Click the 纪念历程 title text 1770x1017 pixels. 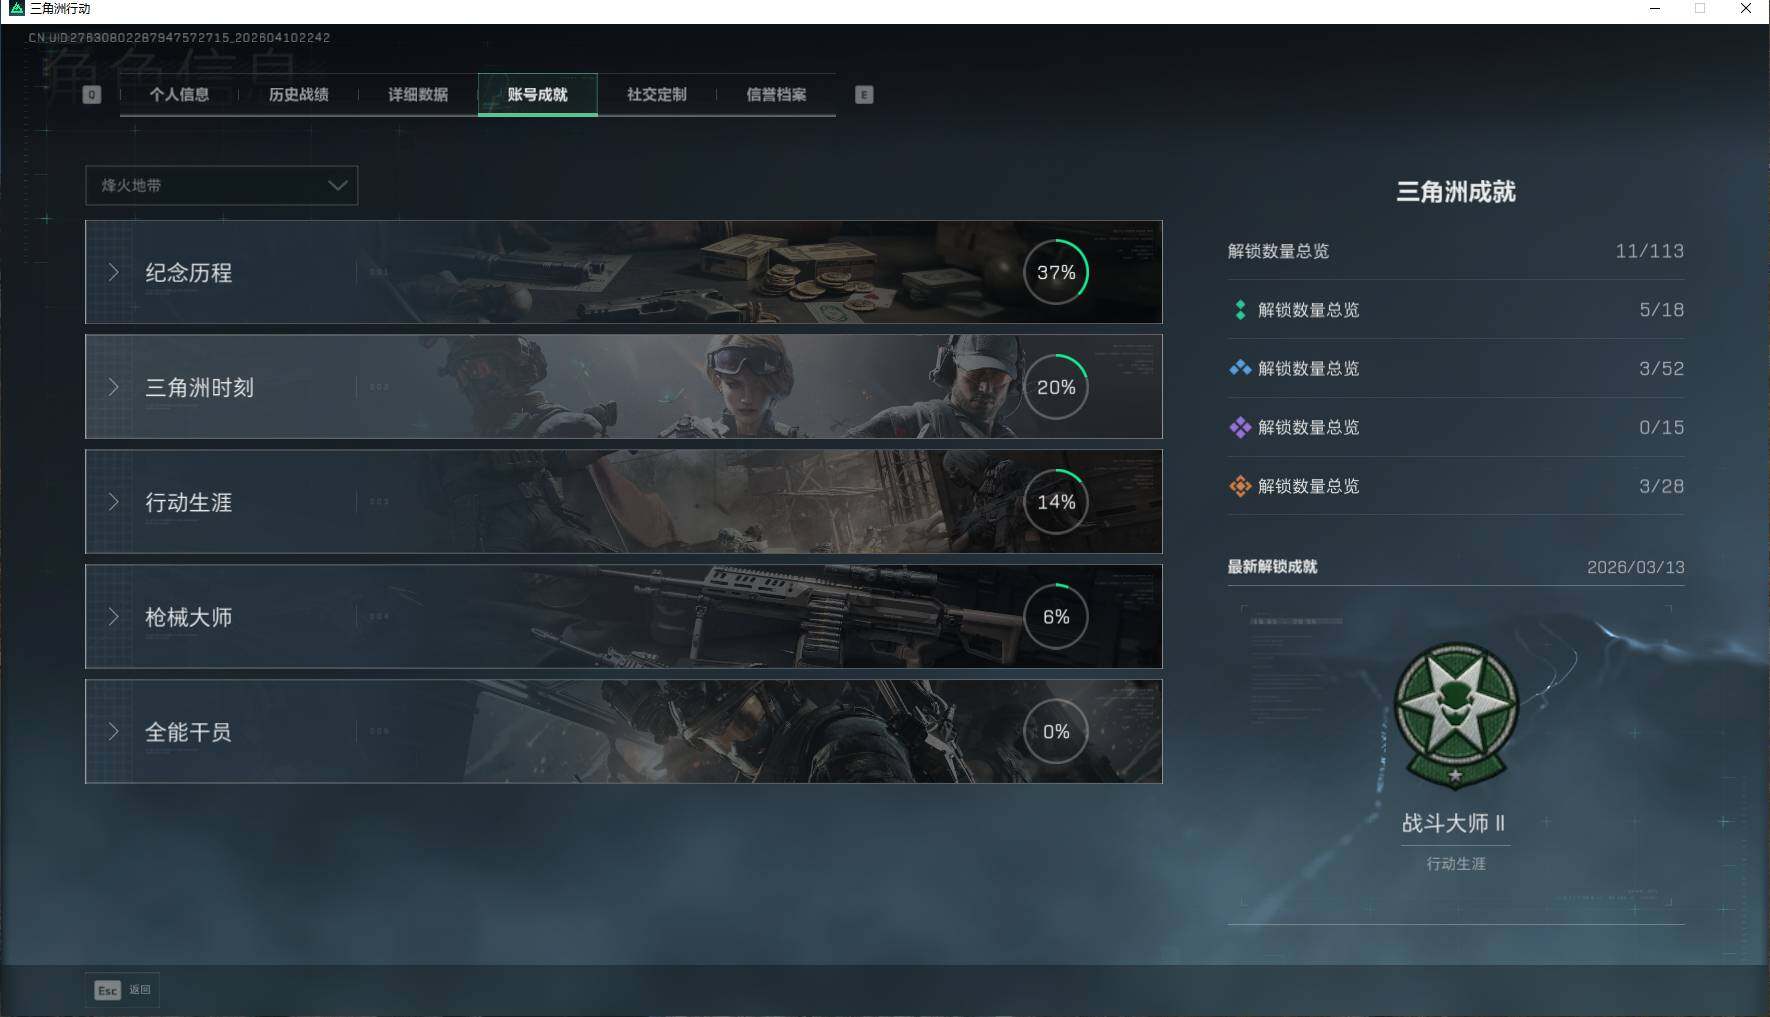point(189,273)
